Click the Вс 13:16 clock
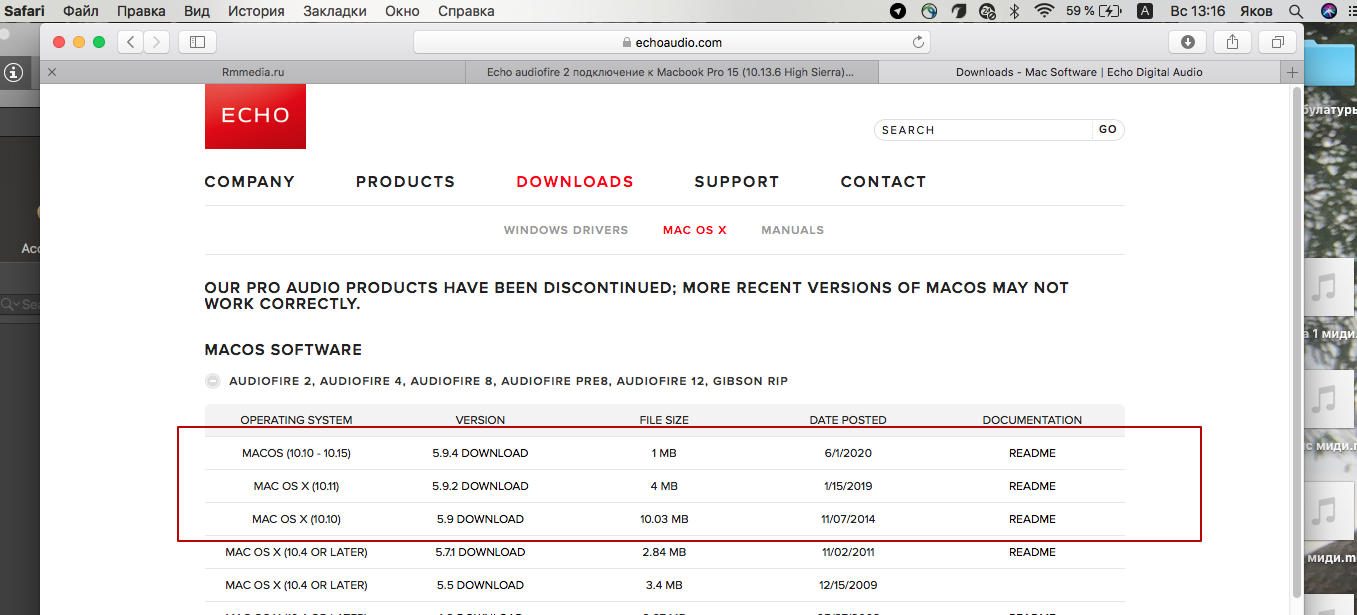Viewport: 1357px width, 615px height. (1197, 11)
